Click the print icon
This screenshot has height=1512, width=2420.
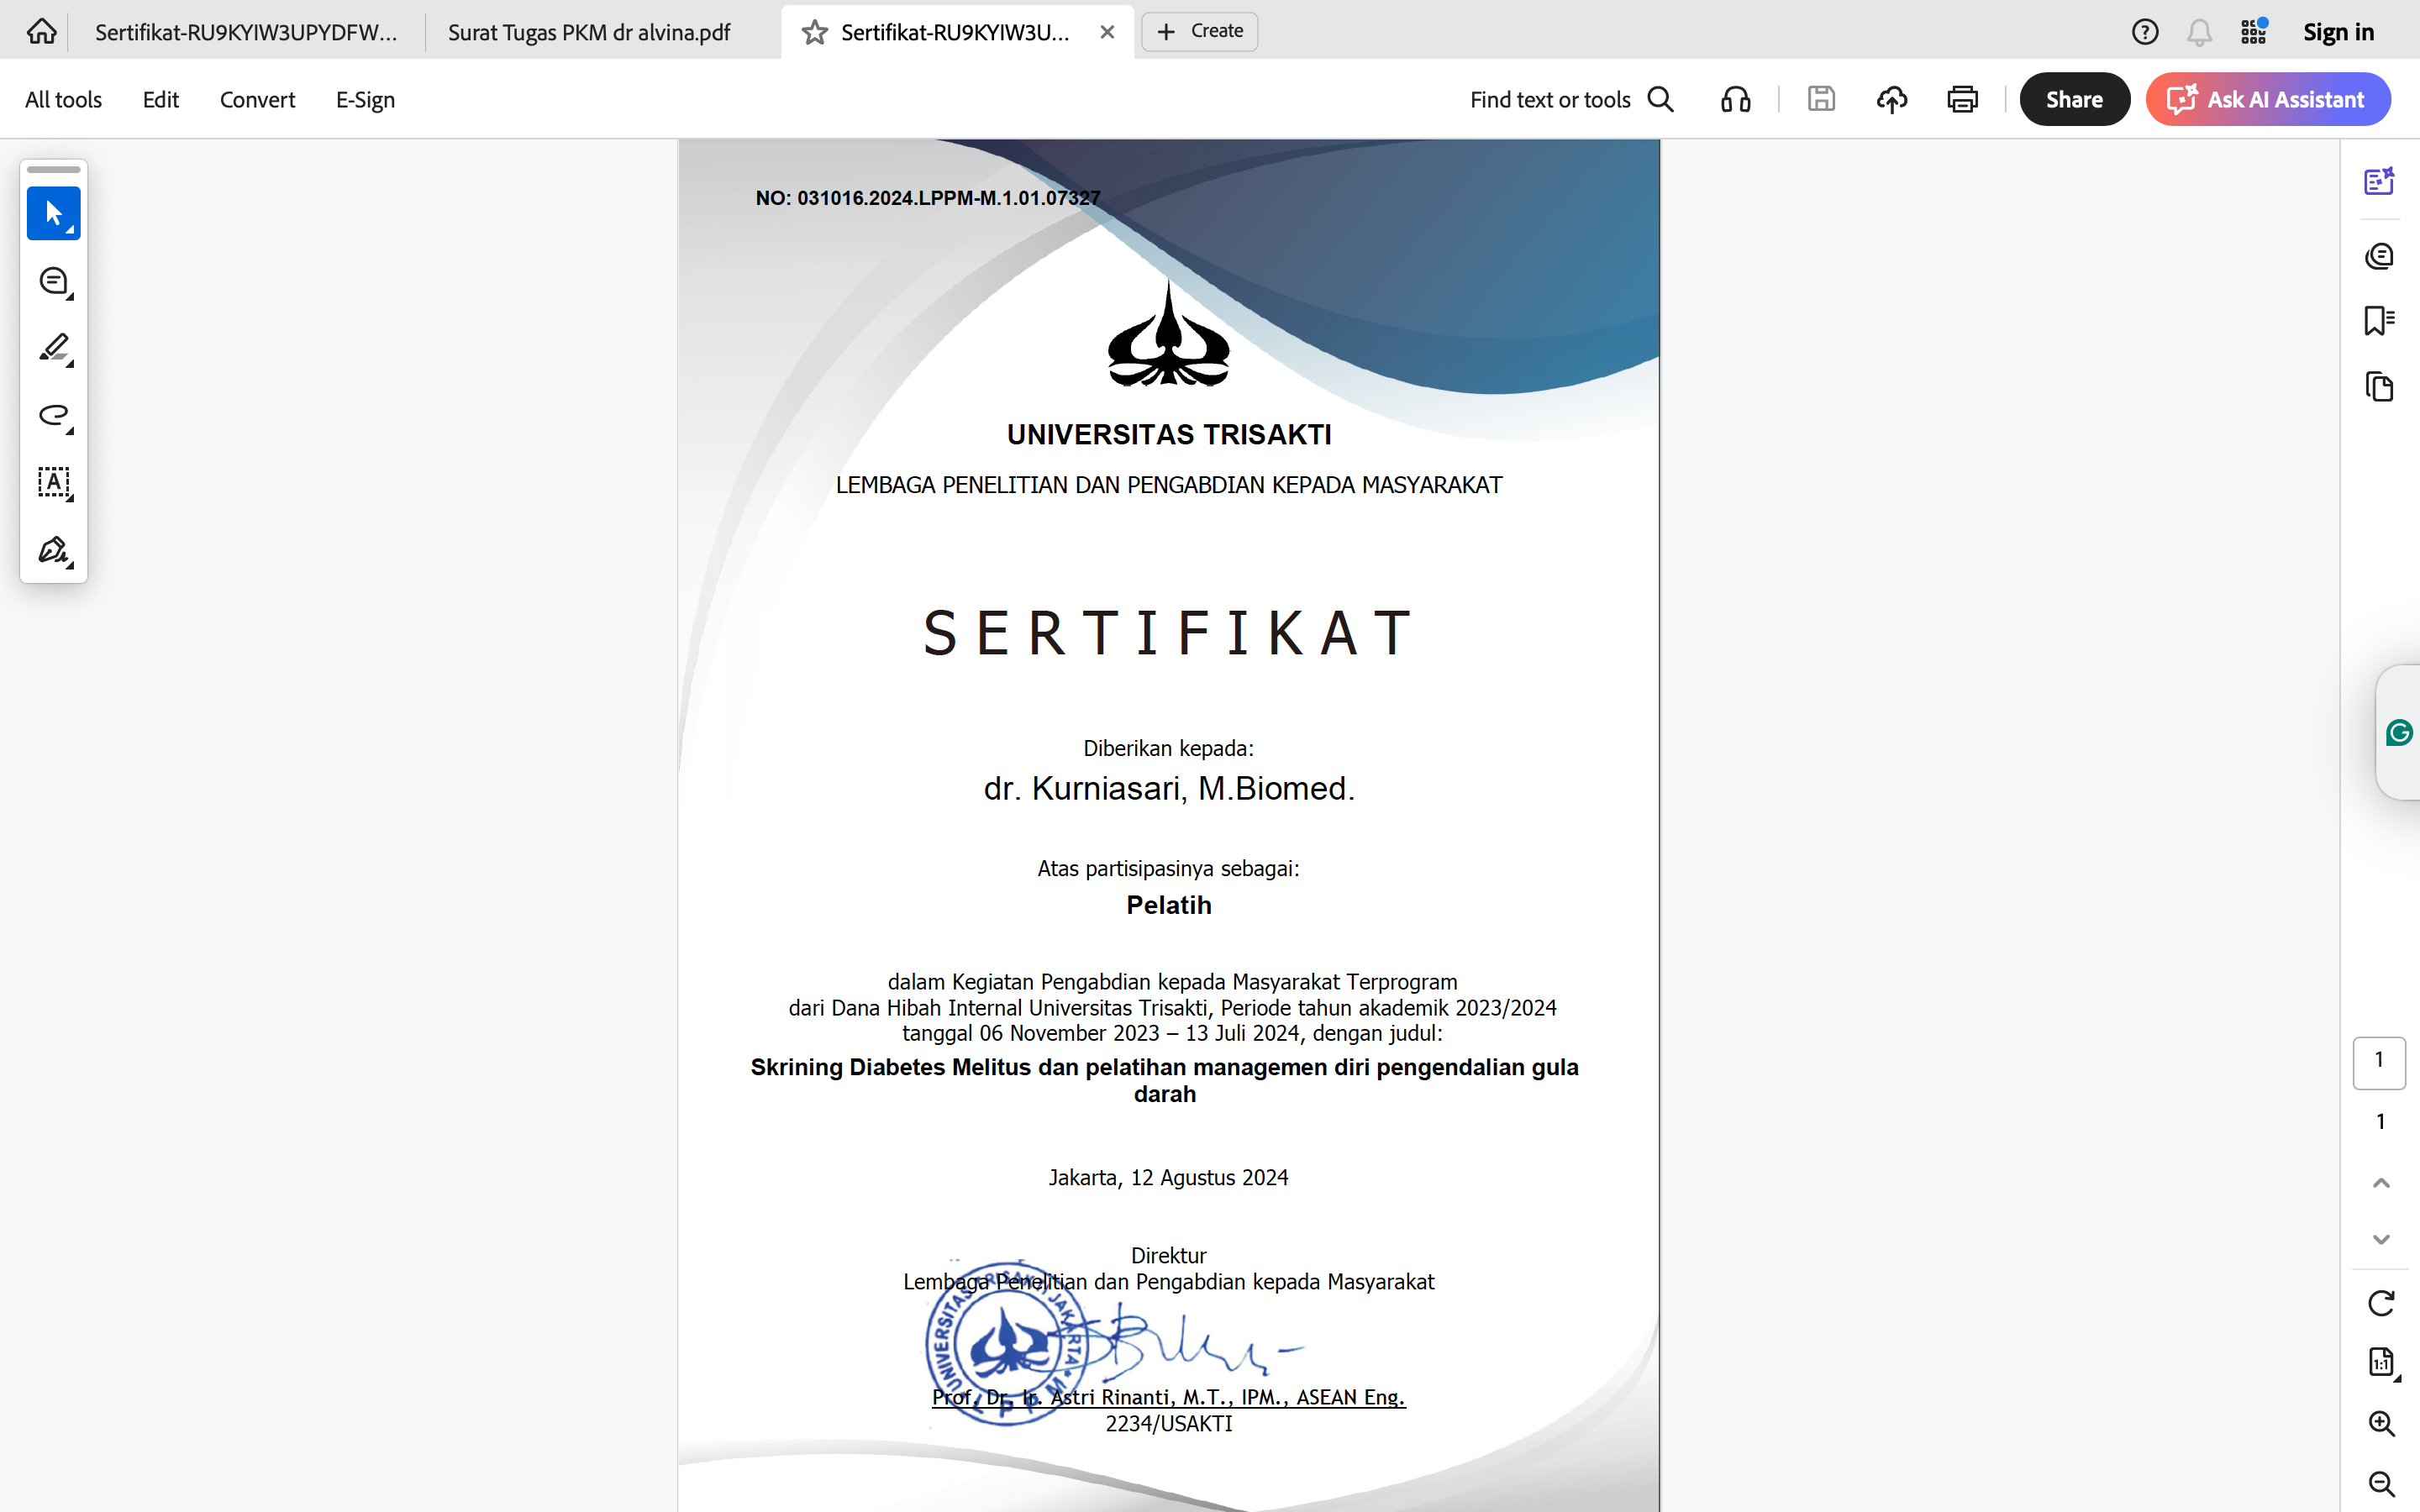tap(1962, 99)
